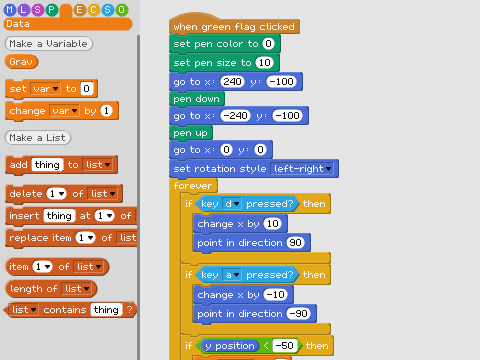Click the value field of set var to

(x=87, y=89)
